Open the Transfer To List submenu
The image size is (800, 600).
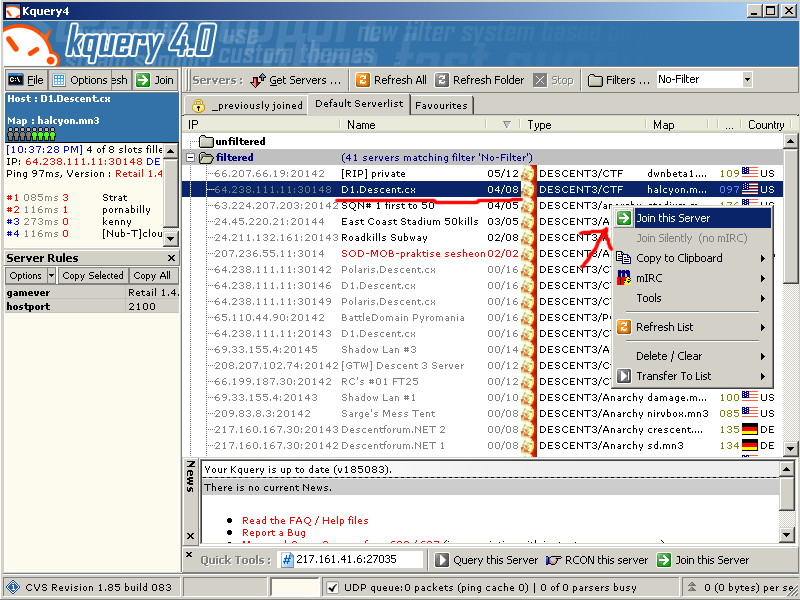(x=692, y=376)
